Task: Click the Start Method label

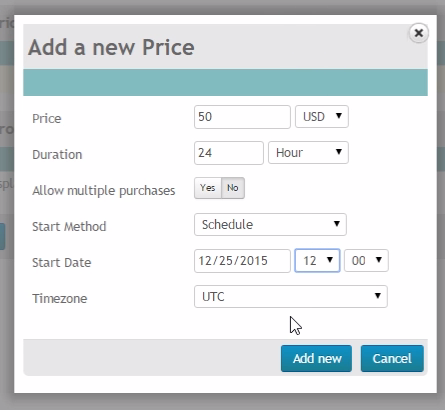Action: click(69, 227)
